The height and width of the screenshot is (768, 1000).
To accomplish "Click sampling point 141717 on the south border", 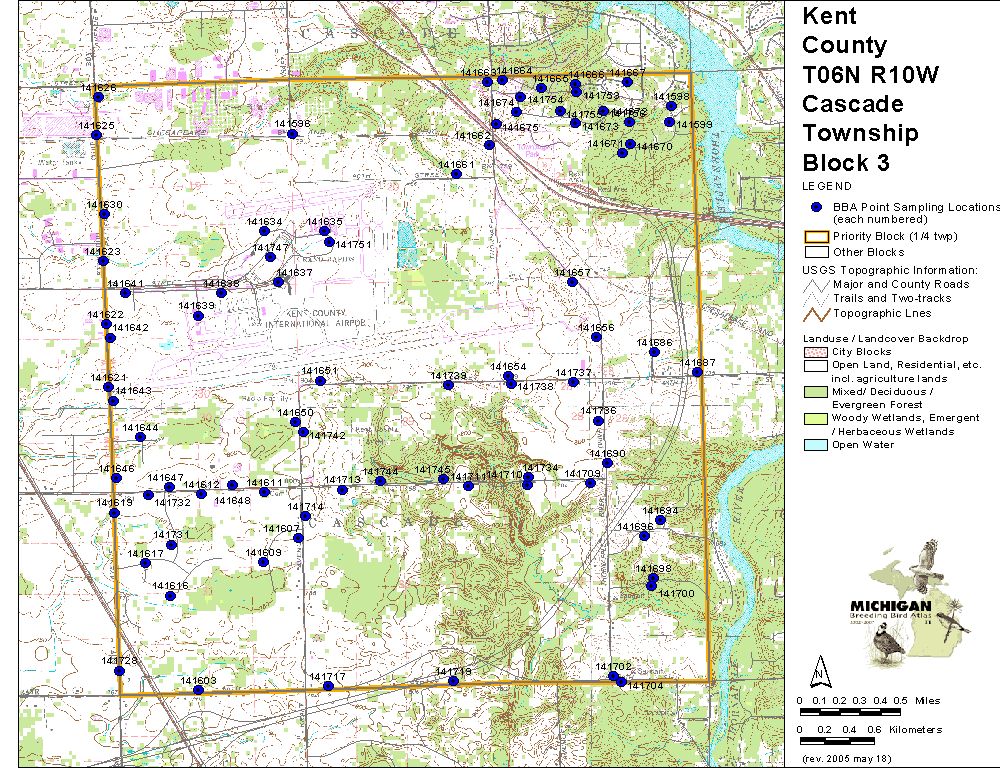I will [328, 686].
